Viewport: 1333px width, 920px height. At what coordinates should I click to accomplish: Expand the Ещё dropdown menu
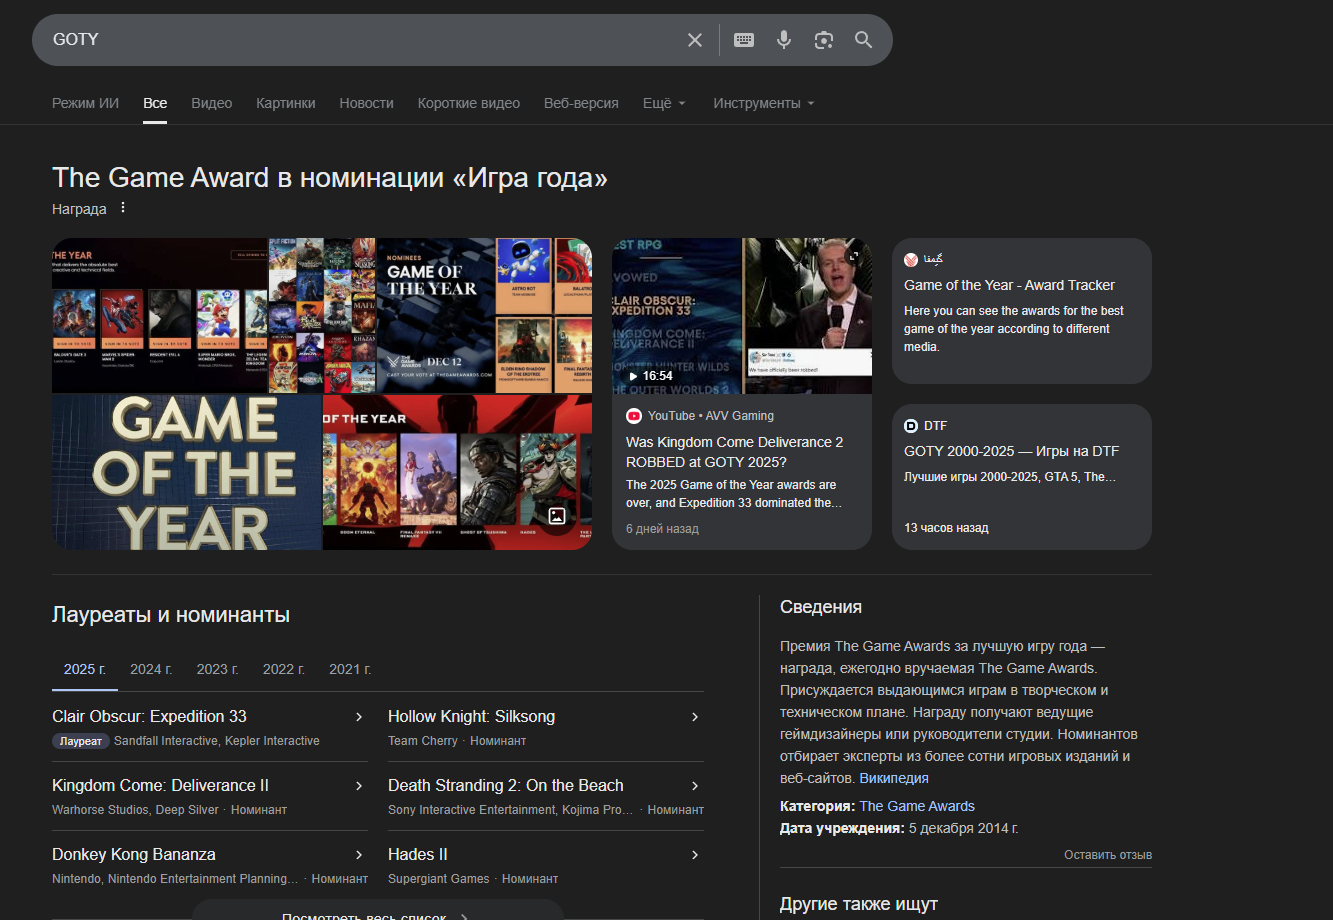[665, 103]
